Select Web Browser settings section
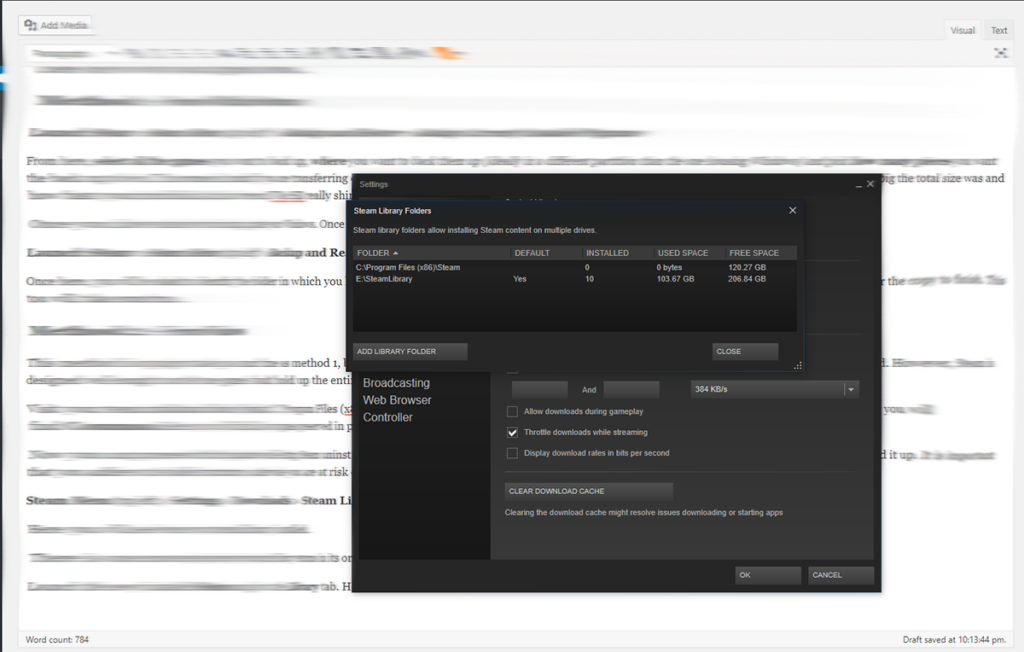The height and width of the screenshot is (652, 1024). [x=400, y=399]
